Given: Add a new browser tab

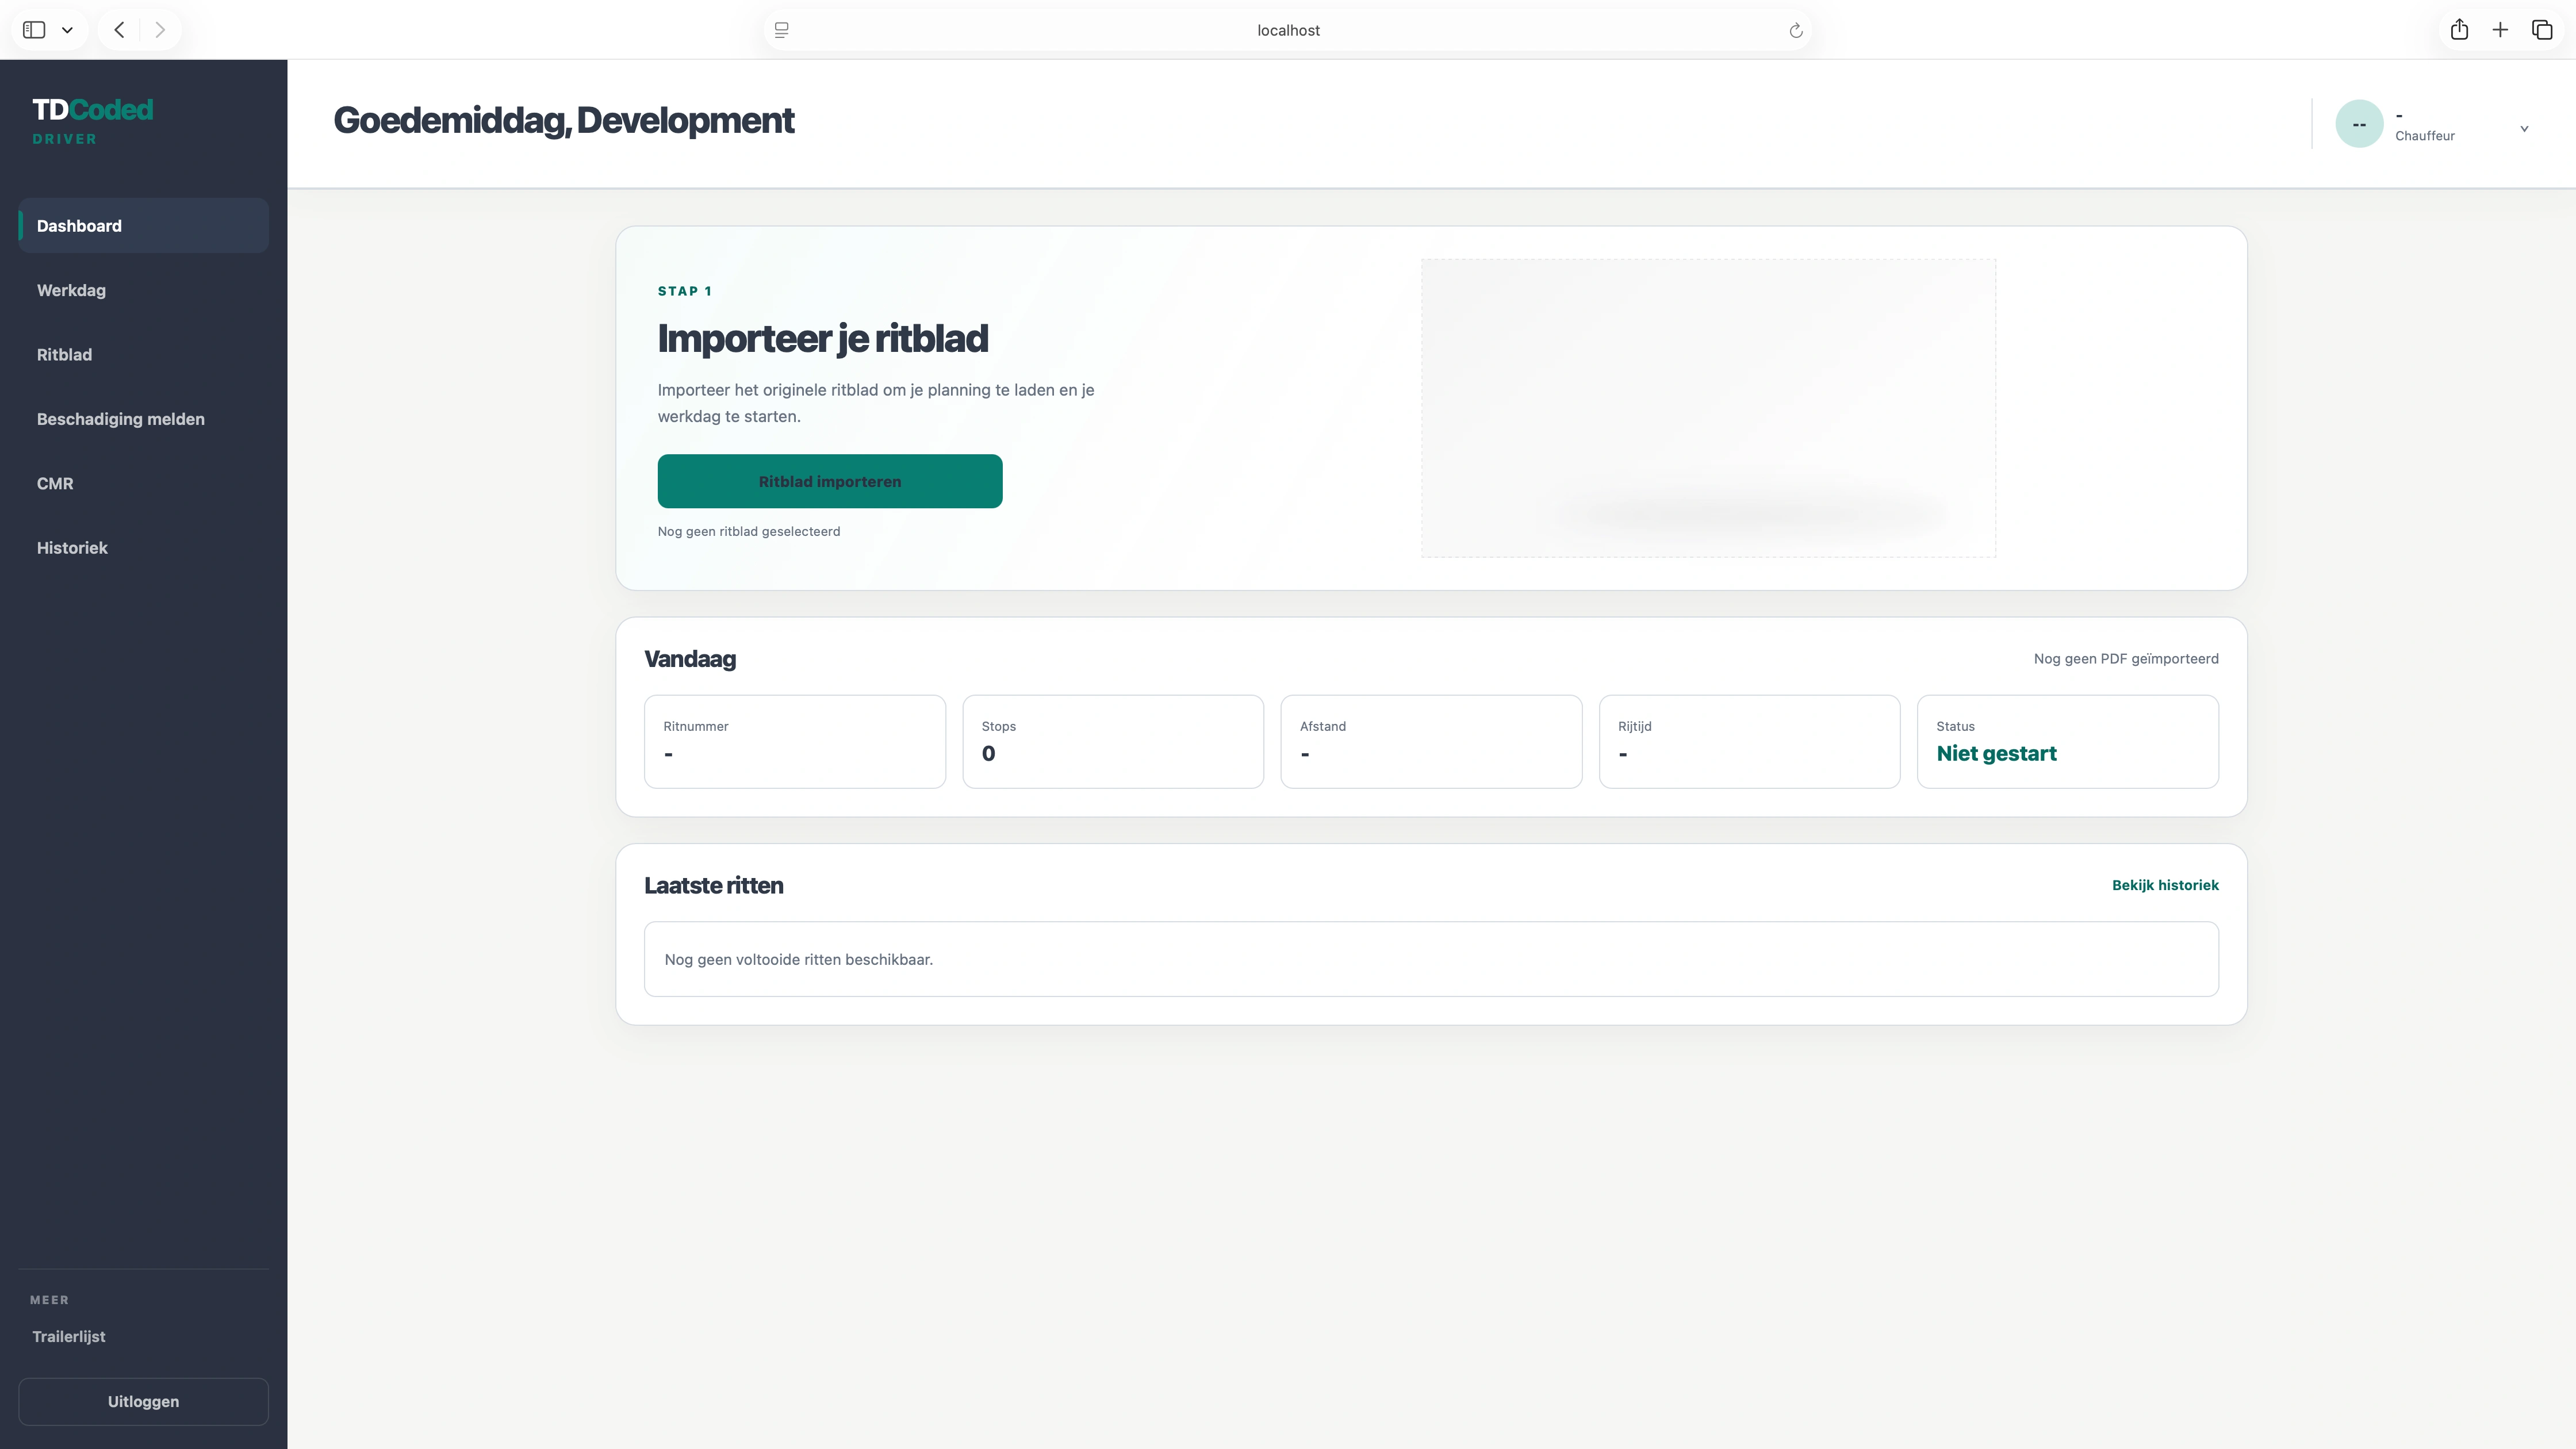Looking at the screenshot, I should (2500, 30).
